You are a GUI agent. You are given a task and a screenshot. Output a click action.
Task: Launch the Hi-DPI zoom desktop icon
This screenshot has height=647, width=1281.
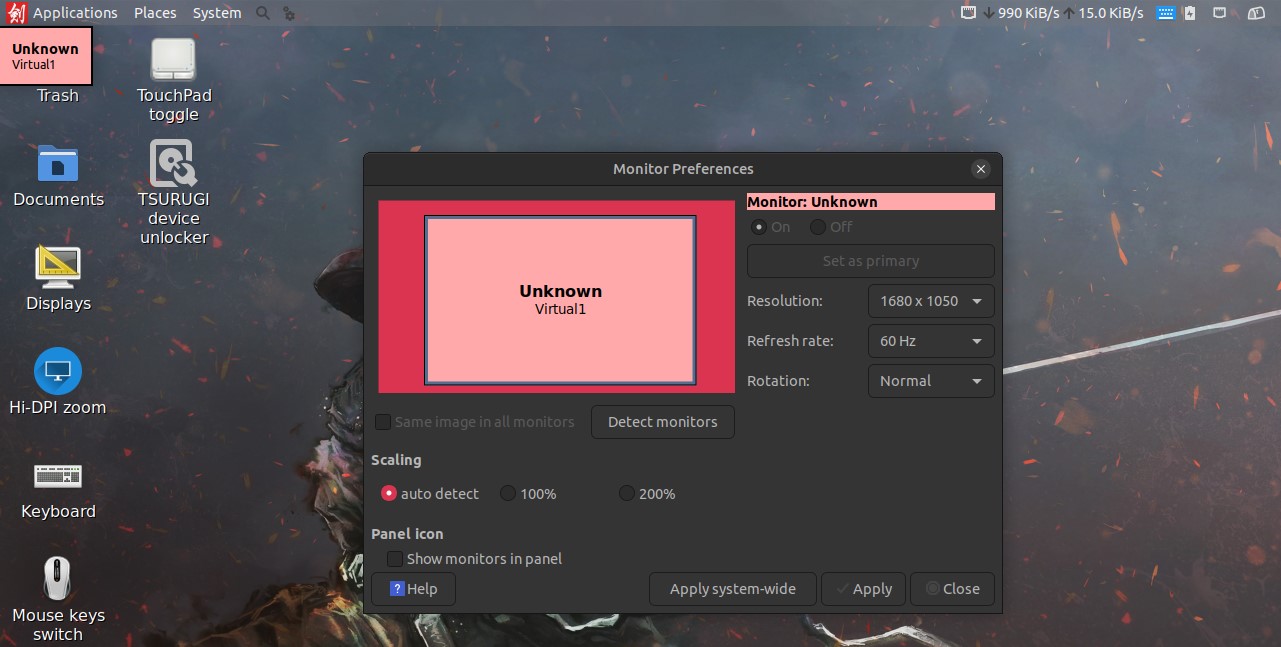click(58, 372)
